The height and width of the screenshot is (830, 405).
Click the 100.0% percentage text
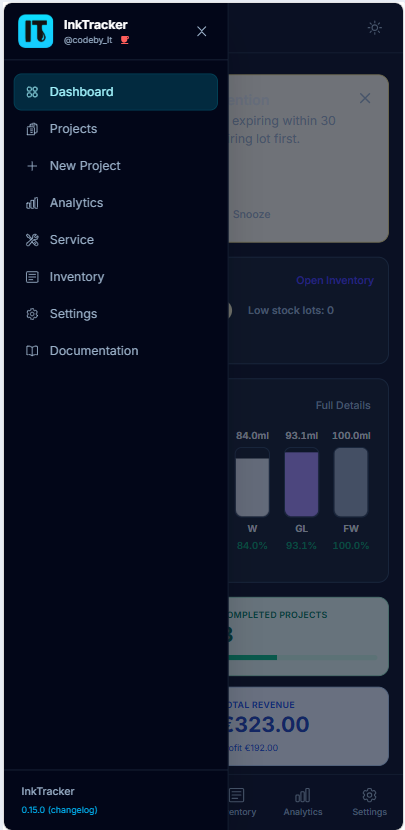pyautogui.click(x=351, y=546)
